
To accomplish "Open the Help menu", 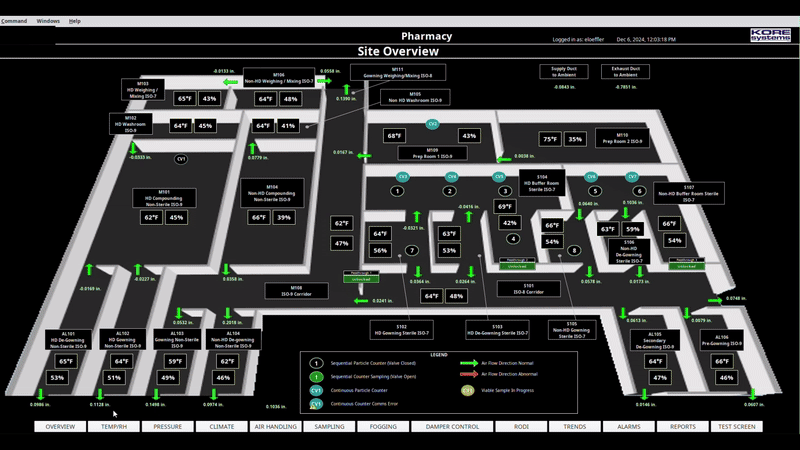I will point(75,20).
